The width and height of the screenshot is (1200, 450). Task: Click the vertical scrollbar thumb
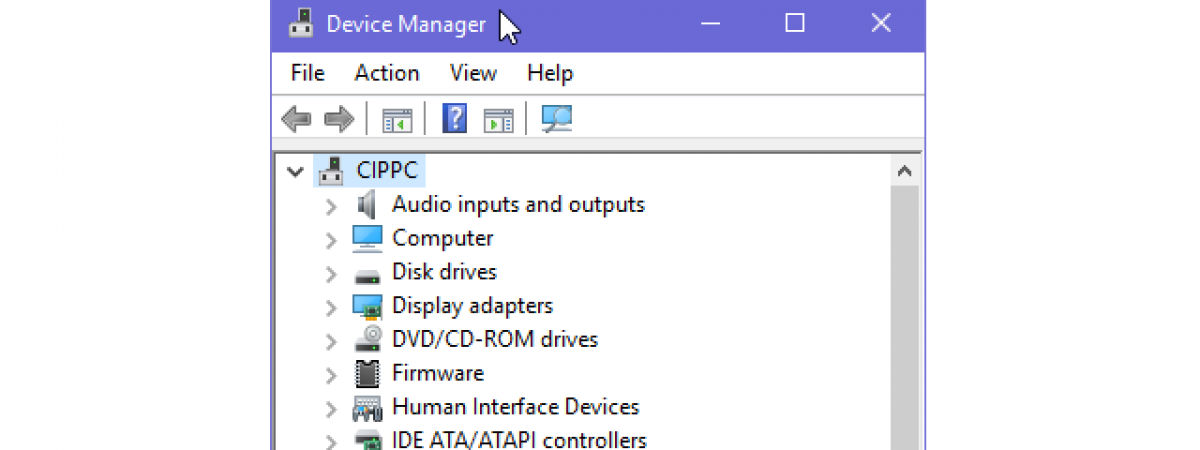pyautogui.click(x=905, y=318)
